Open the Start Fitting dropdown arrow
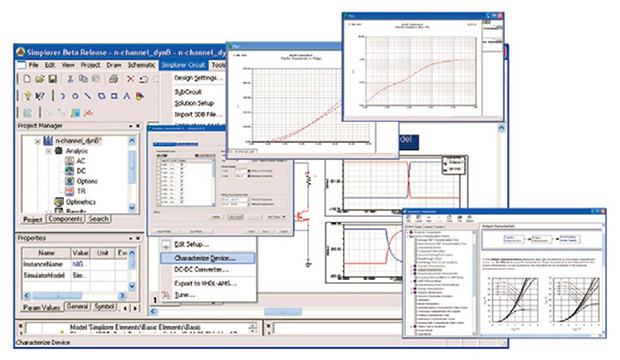 [284, 217]
